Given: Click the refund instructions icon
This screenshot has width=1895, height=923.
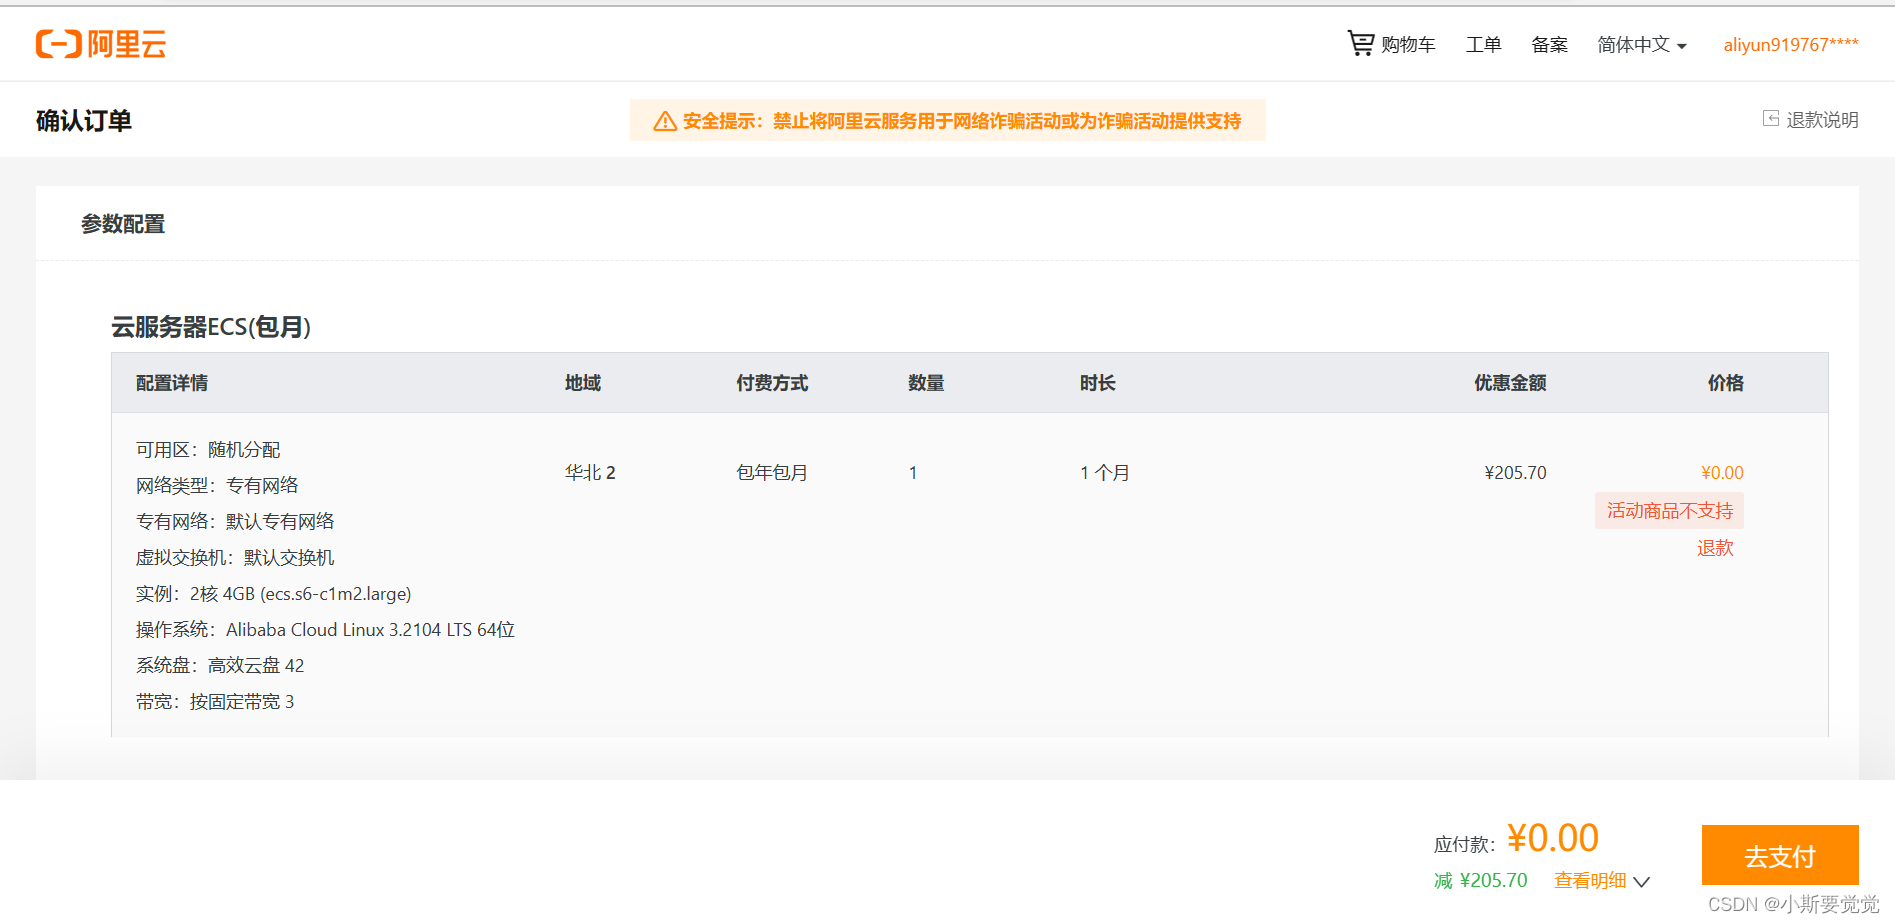Looking at the screenshot, I should tap(1771, 119).
